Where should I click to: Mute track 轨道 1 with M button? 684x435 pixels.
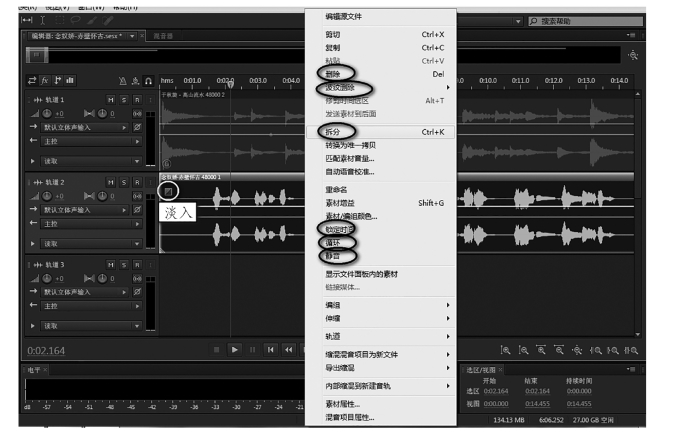pos(111,100)
